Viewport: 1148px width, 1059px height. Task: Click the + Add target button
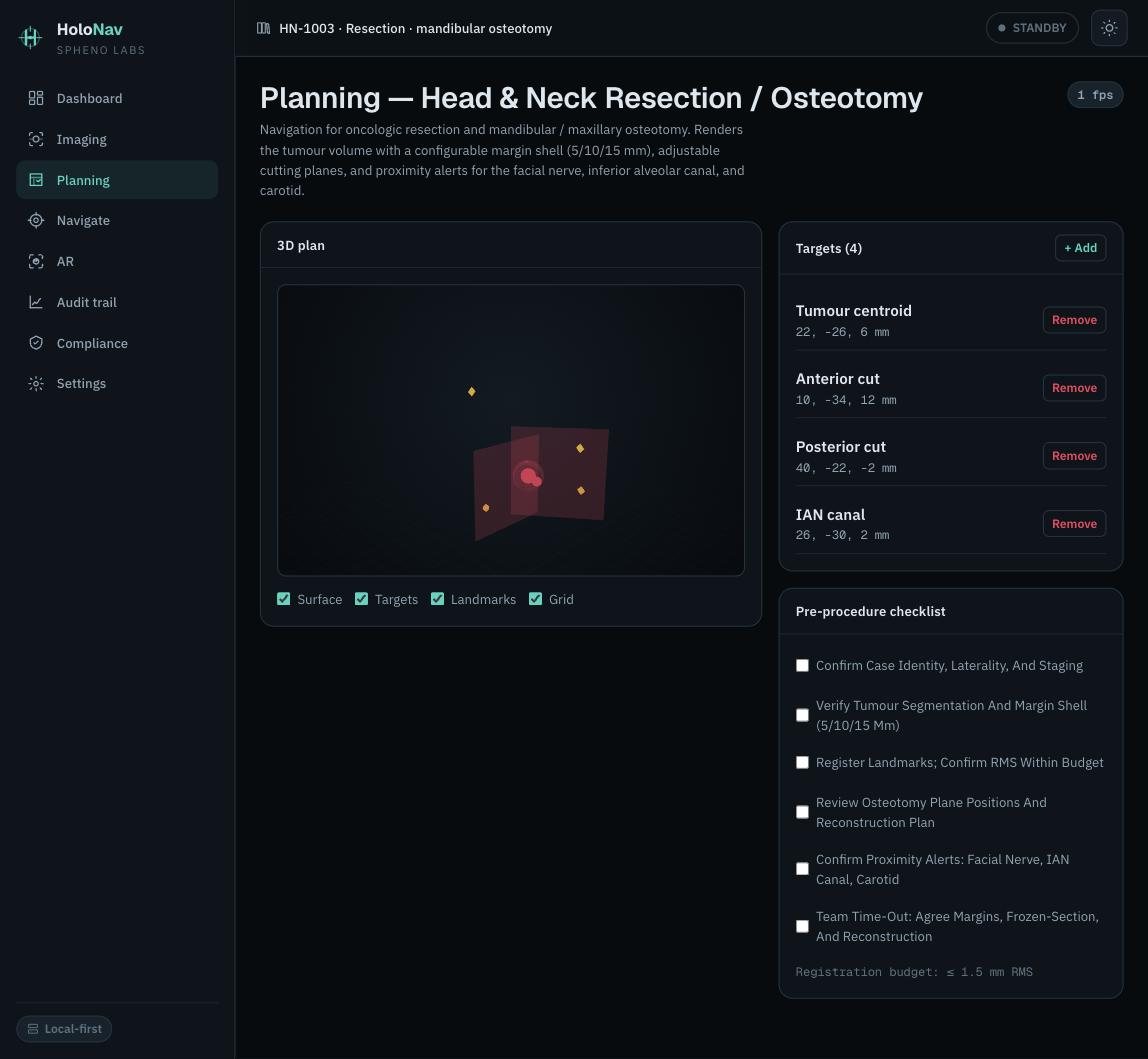point(1080,248)
